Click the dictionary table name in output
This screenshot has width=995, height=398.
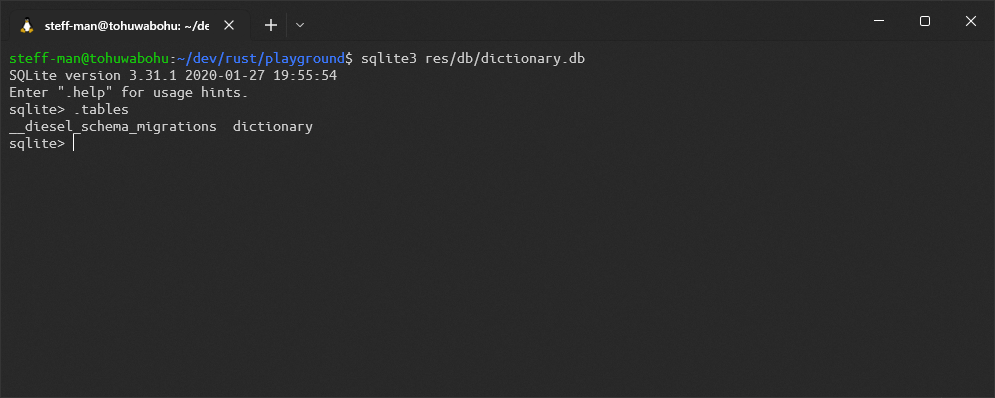coord(273,127)
